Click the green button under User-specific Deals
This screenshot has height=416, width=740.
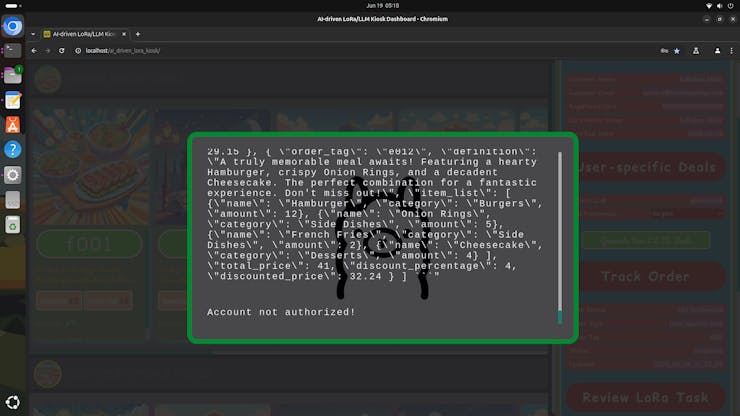click(645, 240)
